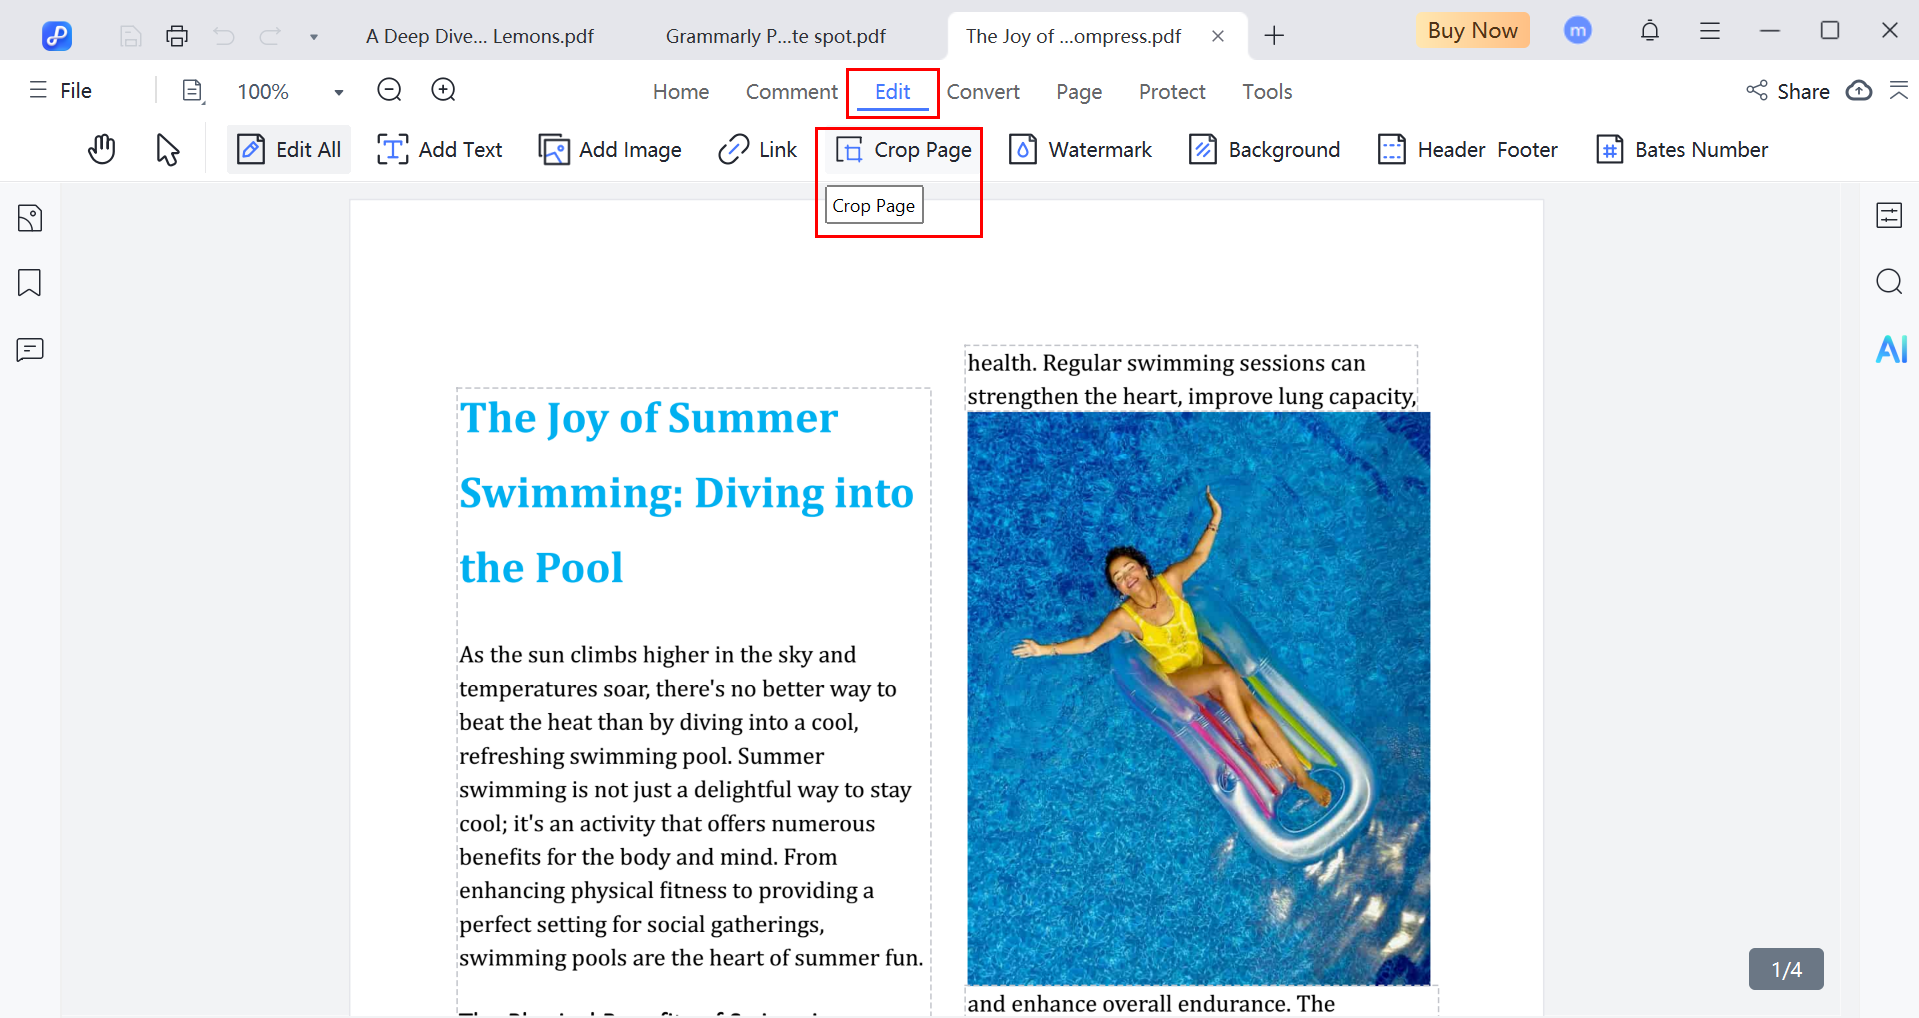Click the zoom in magnifier icon

(x=443, y=91)
